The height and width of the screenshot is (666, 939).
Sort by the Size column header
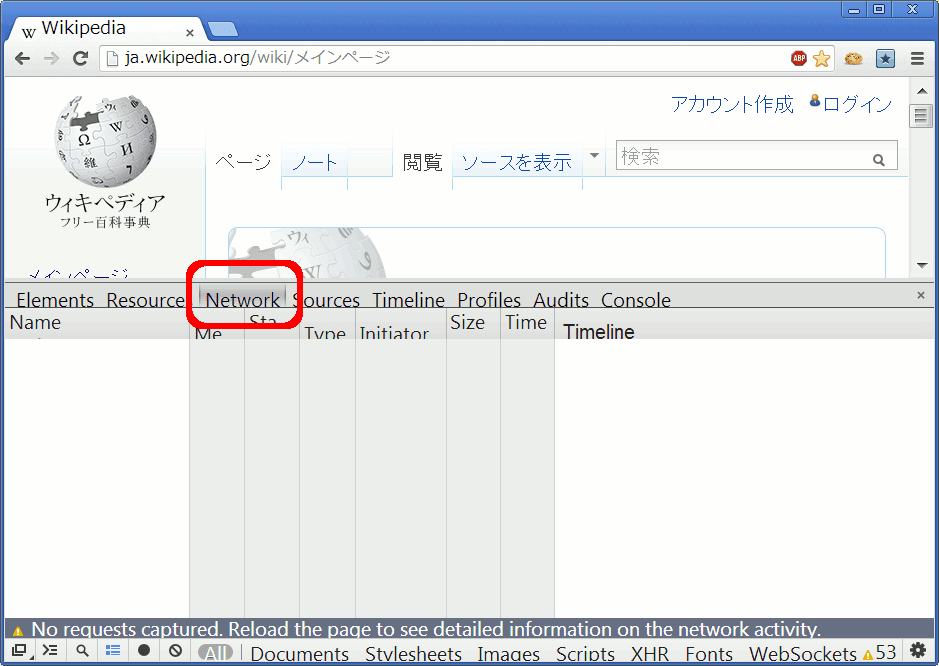(473, 323)
